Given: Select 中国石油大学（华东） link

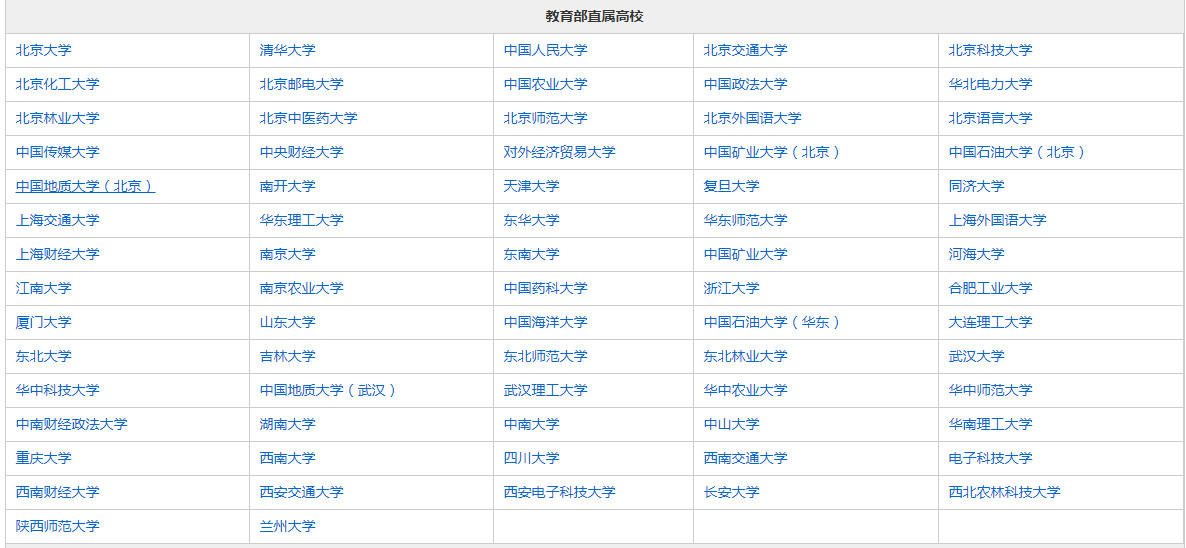Looking at the screenshot, I should click(x=772, y=323).
